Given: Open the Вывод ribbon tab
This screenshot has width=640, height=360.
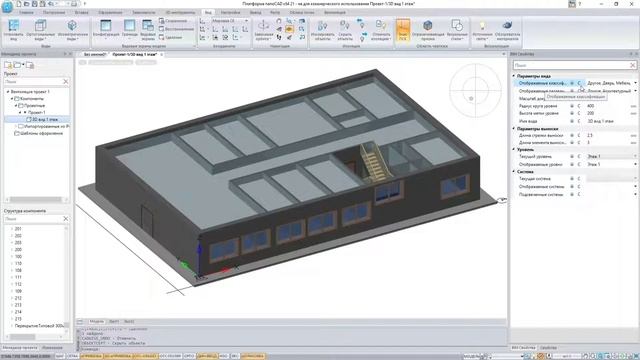Looking at the screenshot, I should click(x=256, y=13).
